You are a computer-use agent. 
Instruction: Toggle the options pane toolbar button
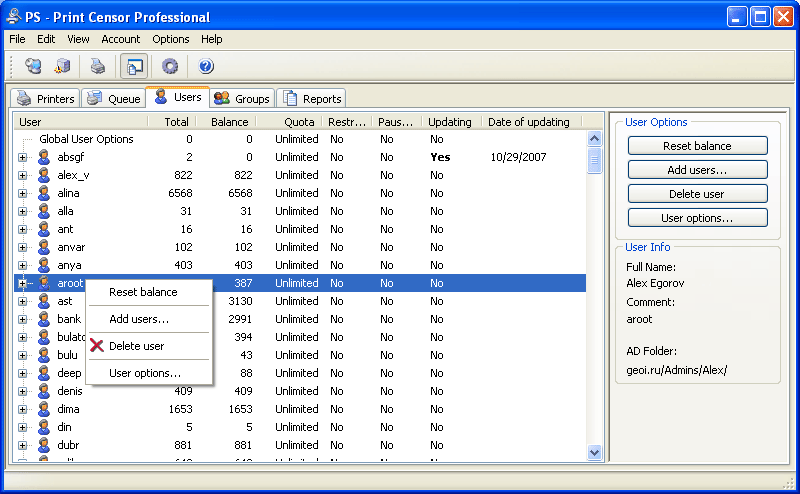point(134,66)
